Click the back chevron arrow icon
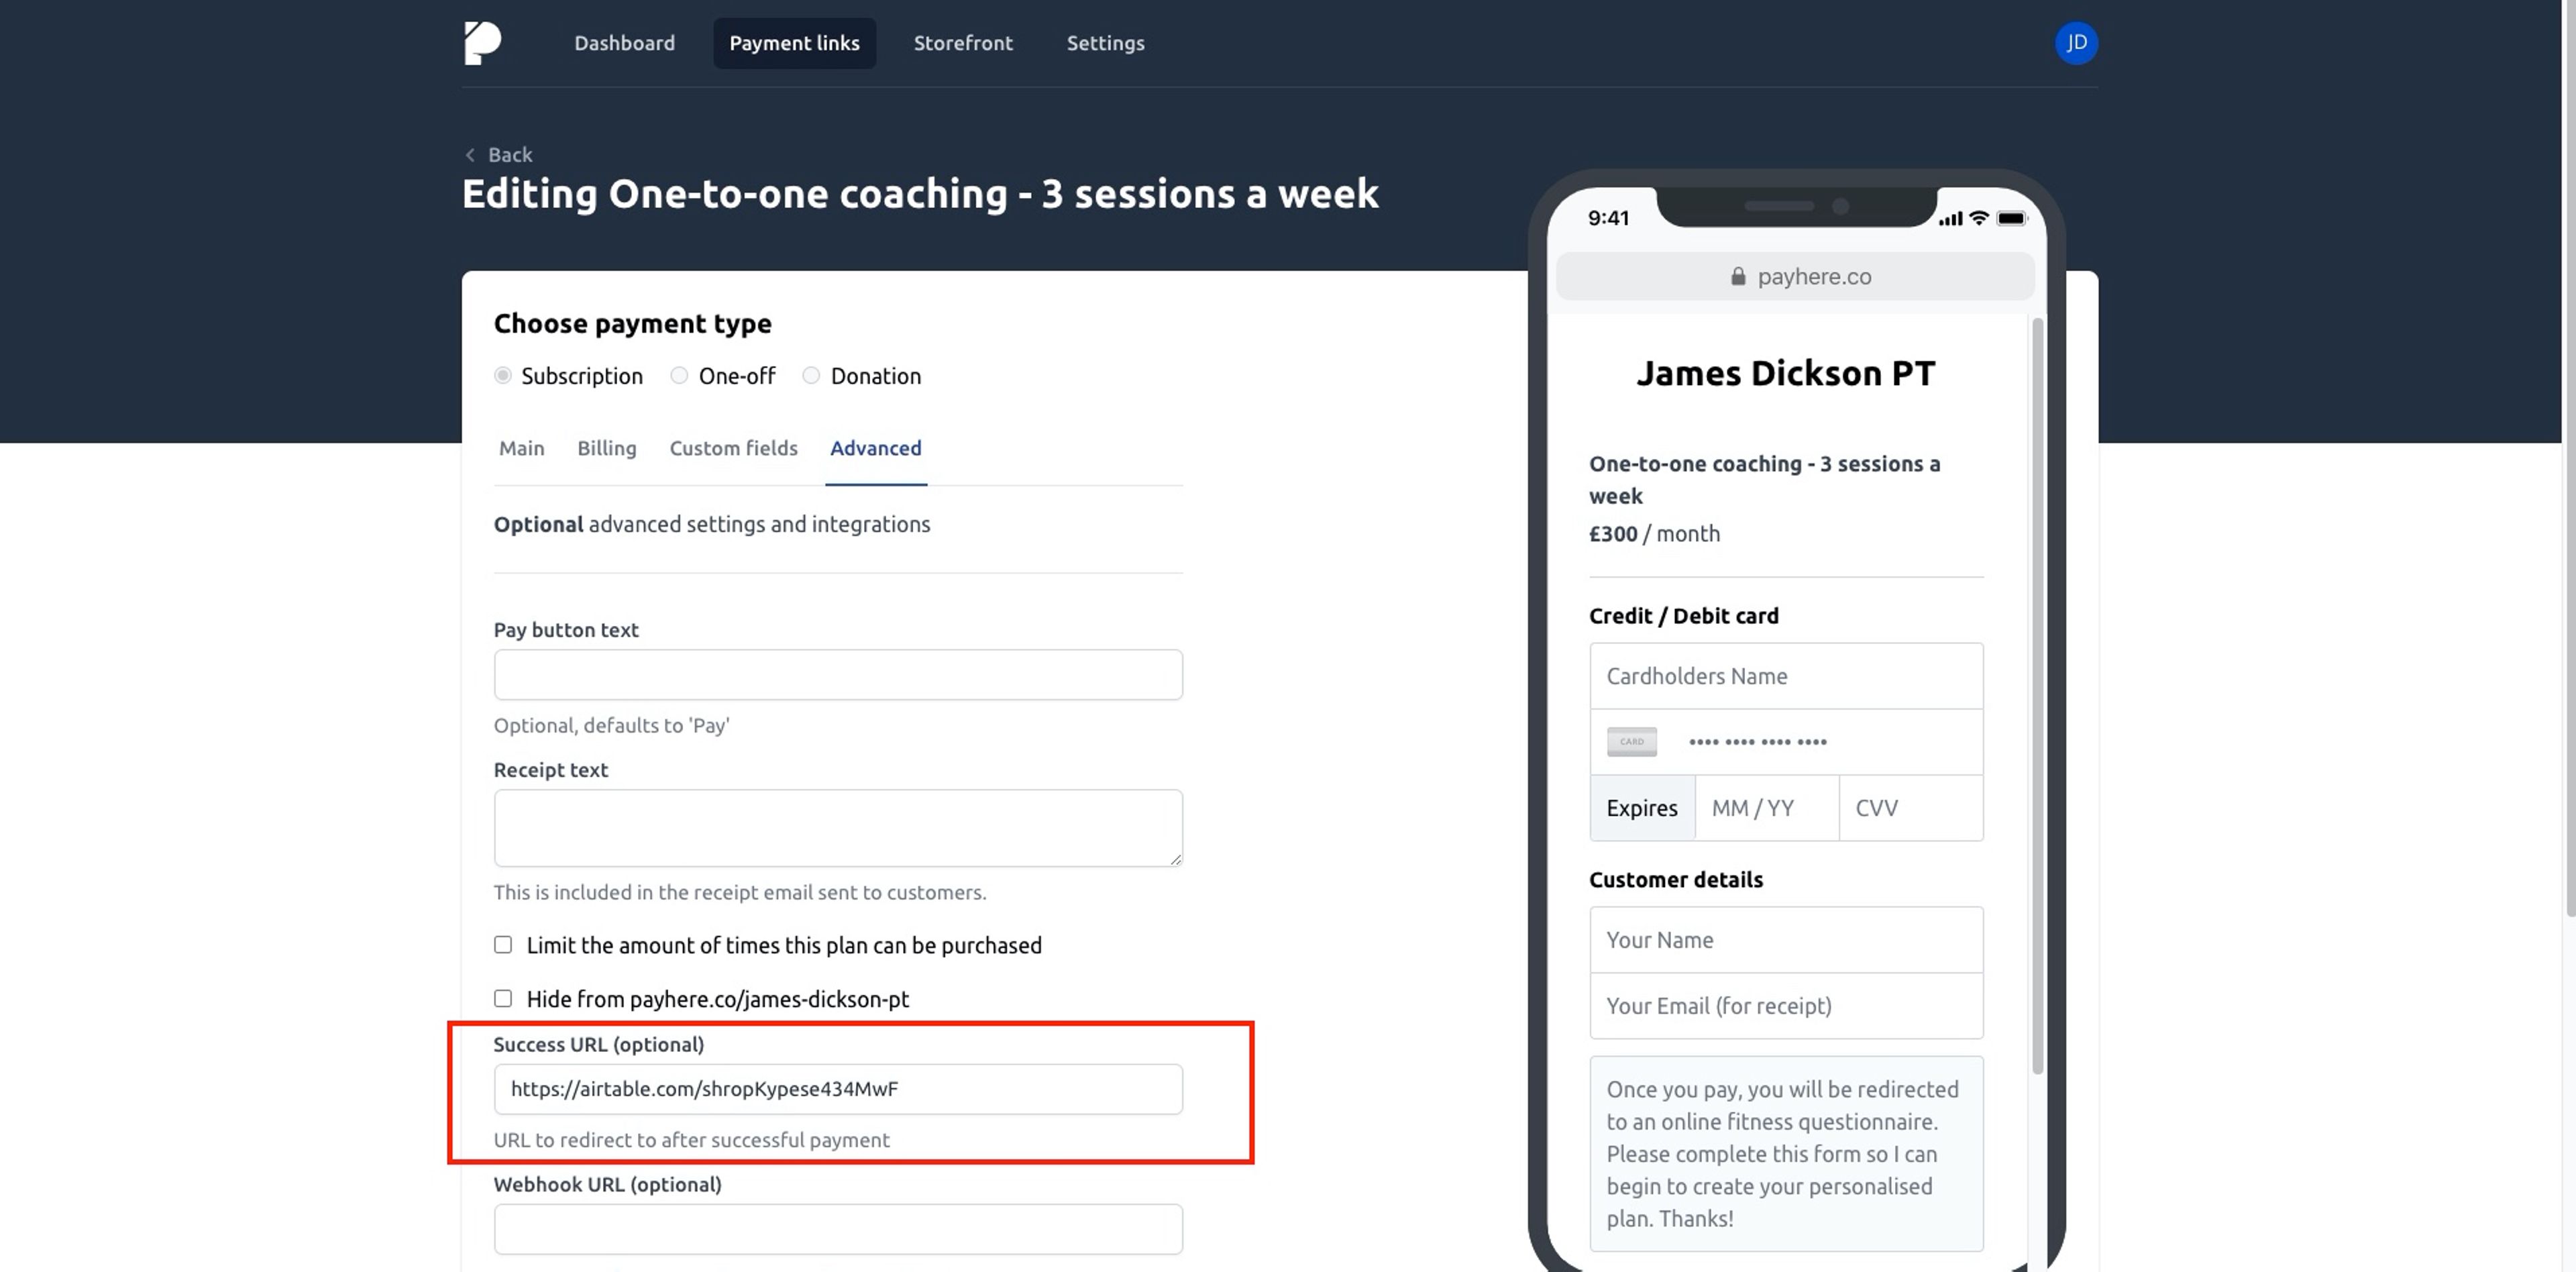2576x1272 pixels. pos(470,155)
